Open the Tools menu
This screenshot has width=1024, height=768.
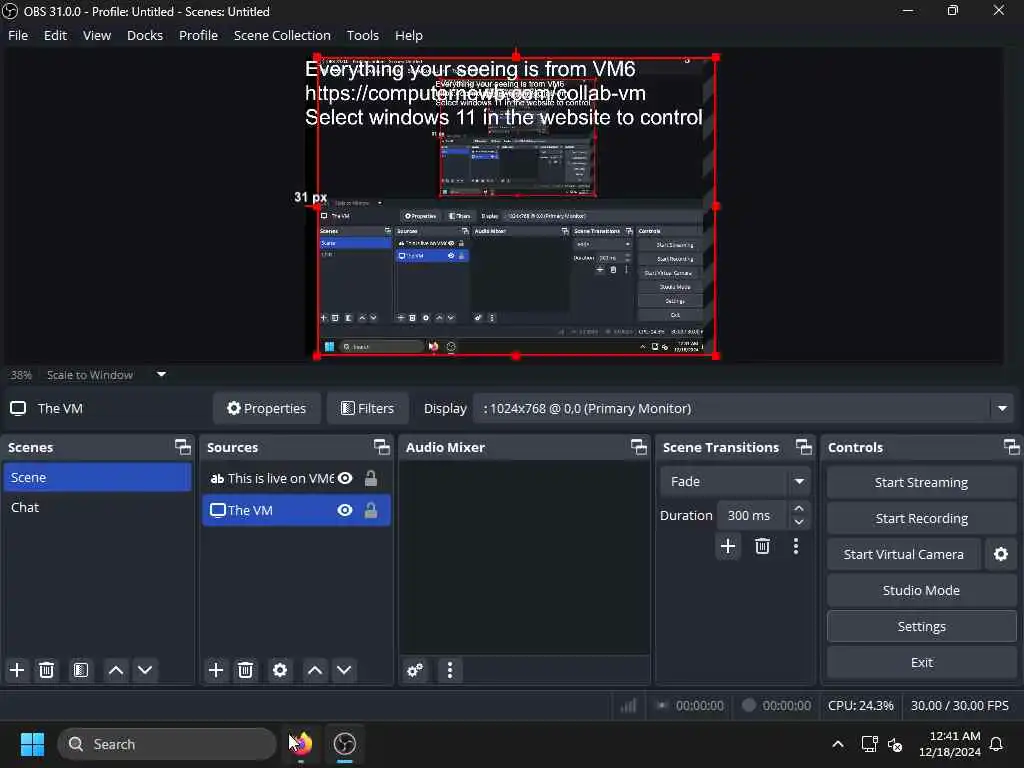click(362, 35)
